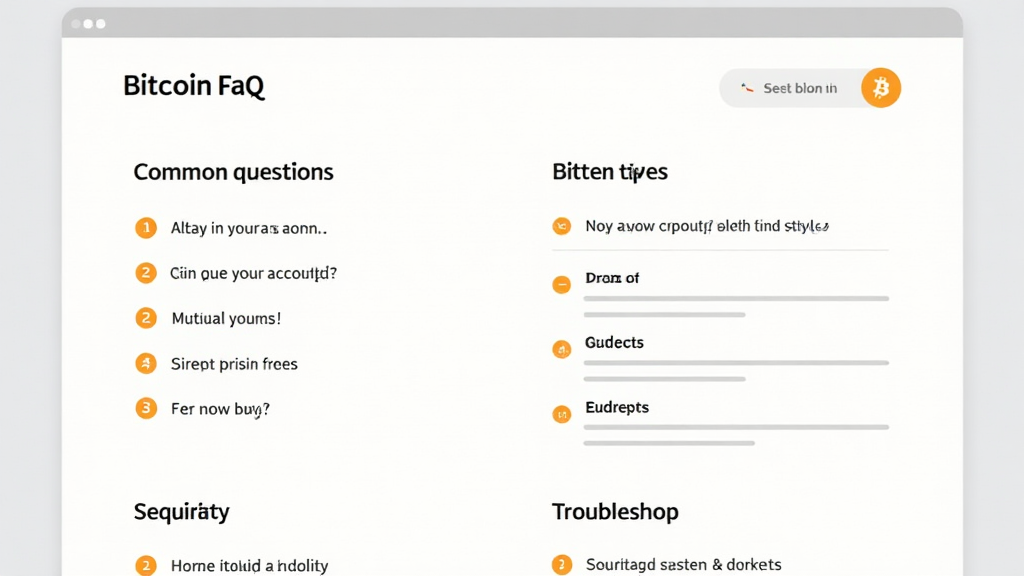Viewport: 1024px width, 576px height.
Task: Click the orange Bitcoin logo button
Action: pyautogui.click(x=881, y=88)
